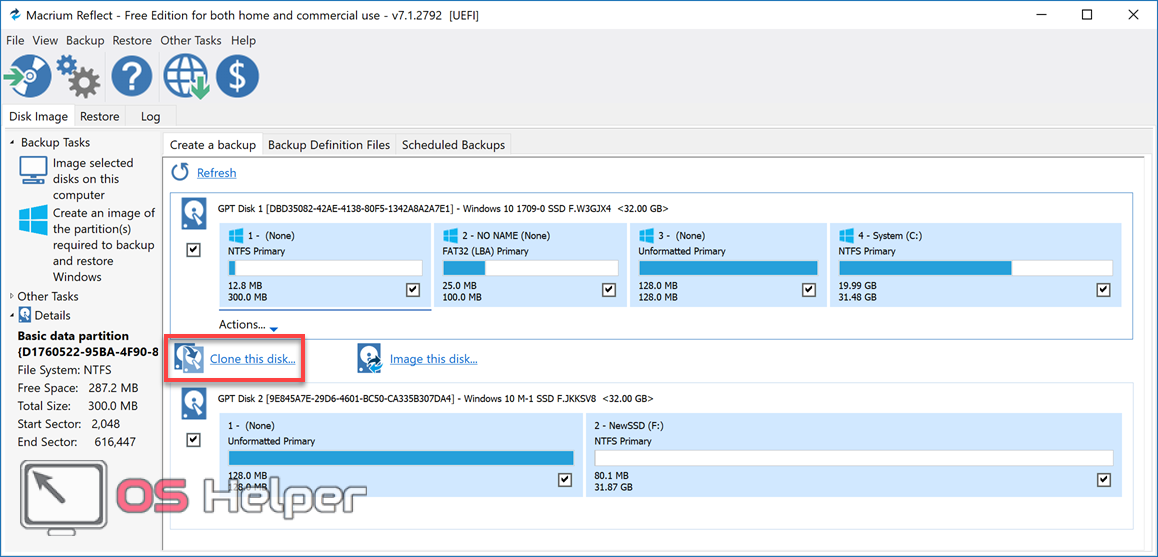The height and width of the screenshot is (557, 1158).
Task: Click the Image this disk link
Action: 433,359
